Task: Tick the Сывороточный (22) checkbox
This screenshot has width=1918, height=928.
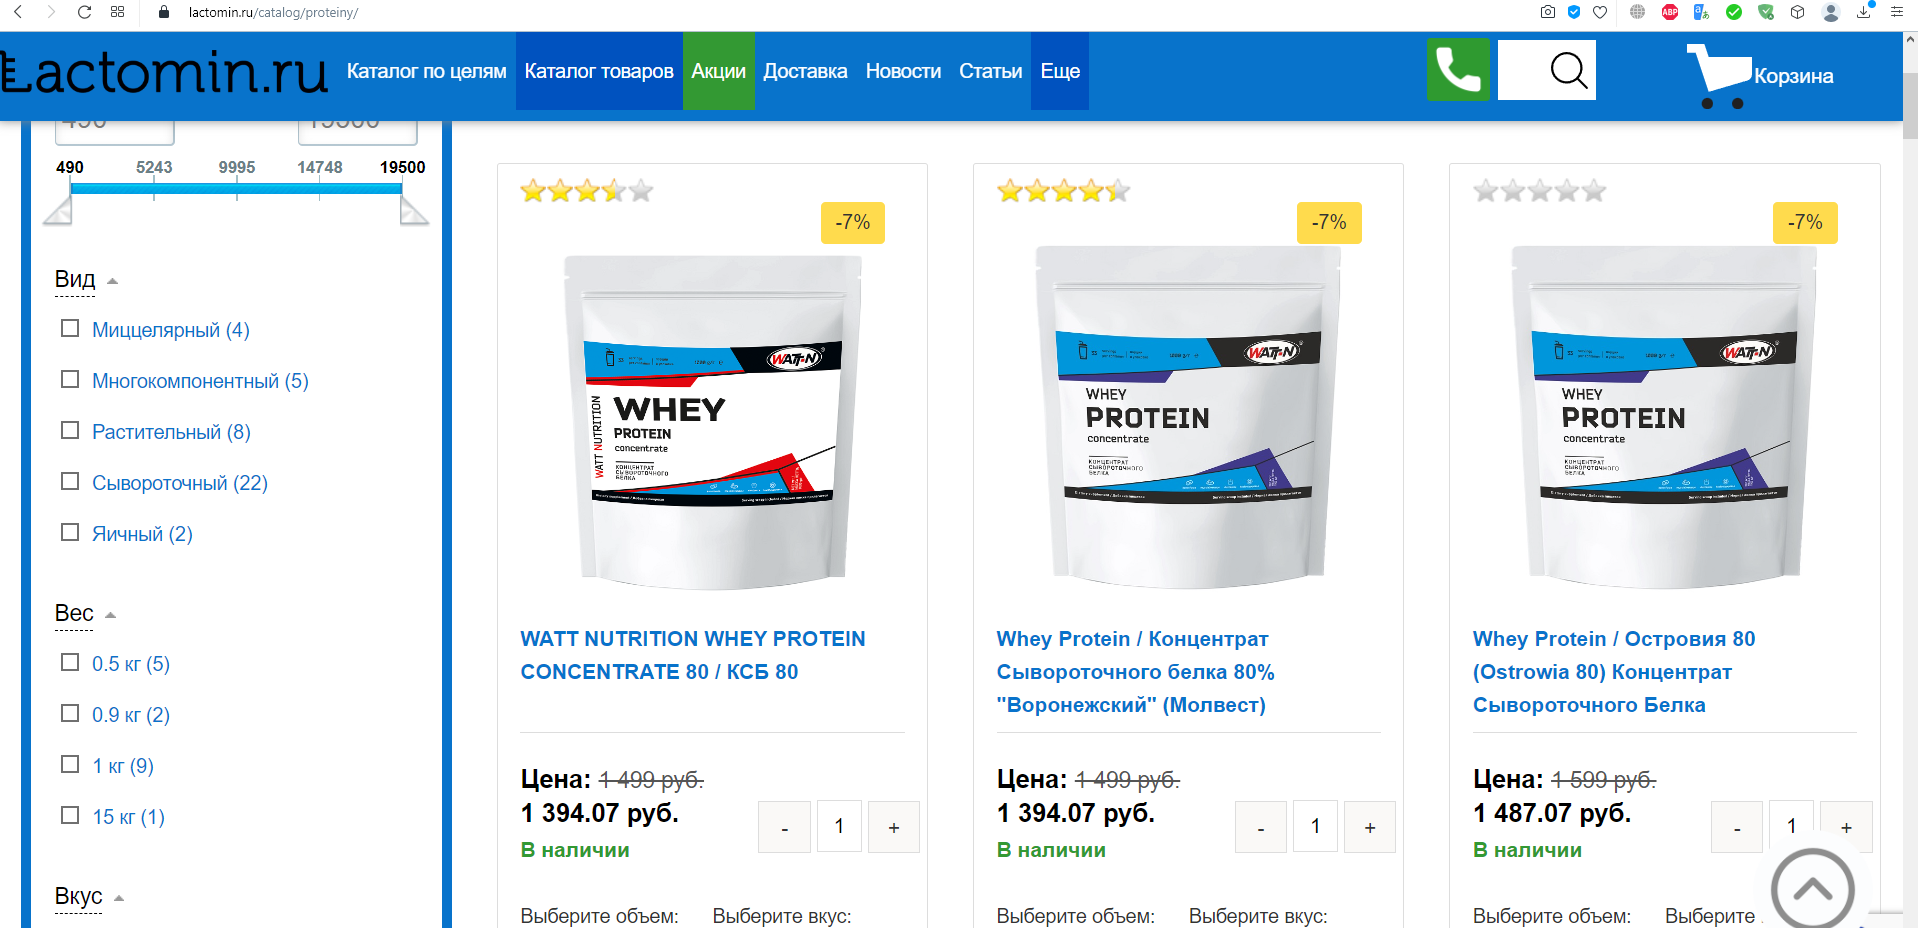Action: [70, 482]
